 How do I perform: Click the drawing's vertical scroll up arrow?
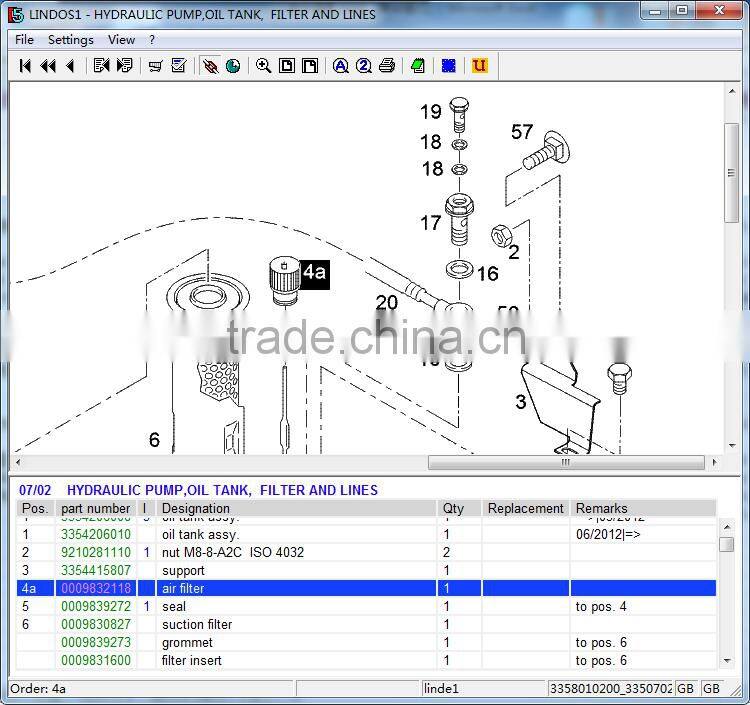(x=732, y=91)
